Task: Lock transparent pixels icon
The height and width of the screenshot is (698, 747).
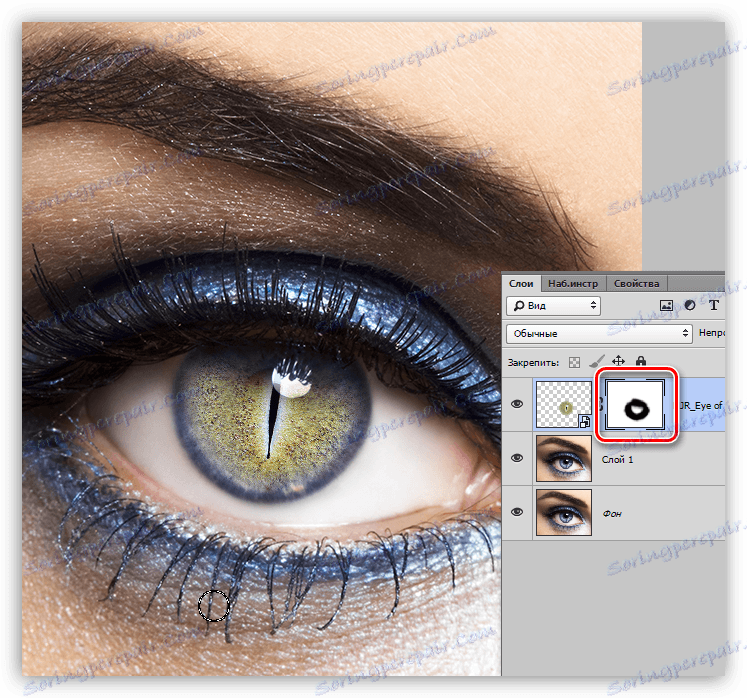Action: click(x=575, y=363)
